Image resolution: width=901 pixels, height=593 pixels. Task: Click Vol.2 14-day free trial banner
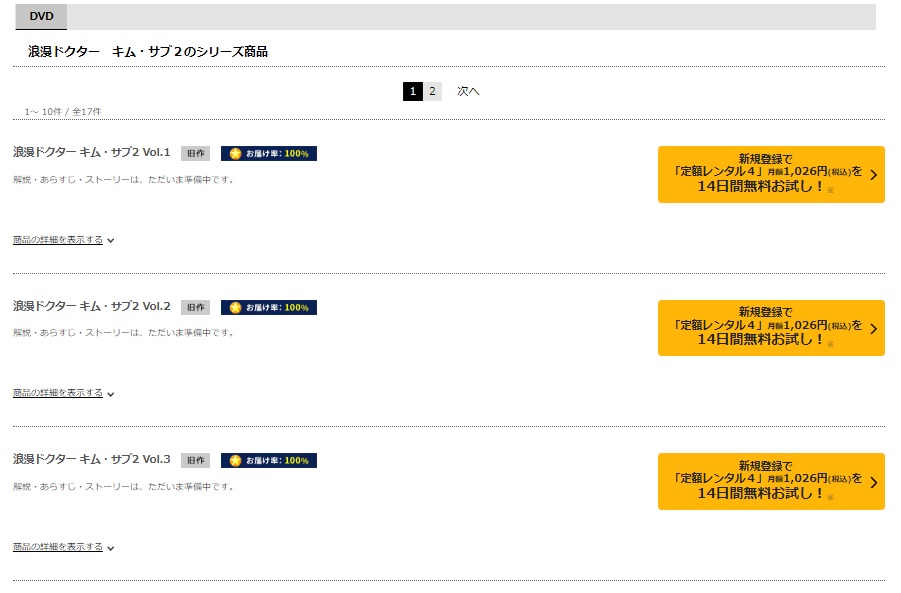[771, 328]
